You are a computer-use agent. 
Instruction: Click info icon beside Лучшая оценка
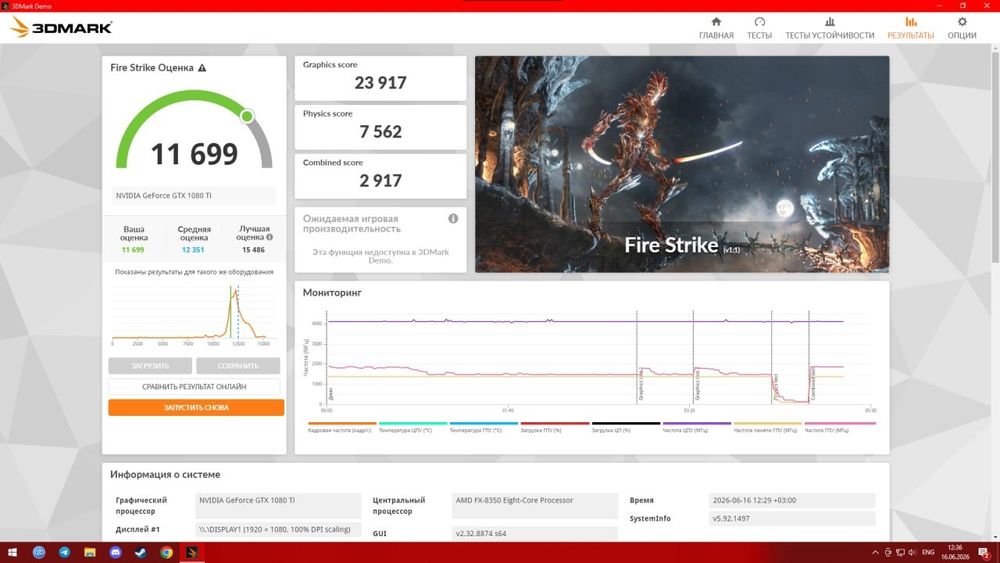pyautogui.click(x=270, y=237)
